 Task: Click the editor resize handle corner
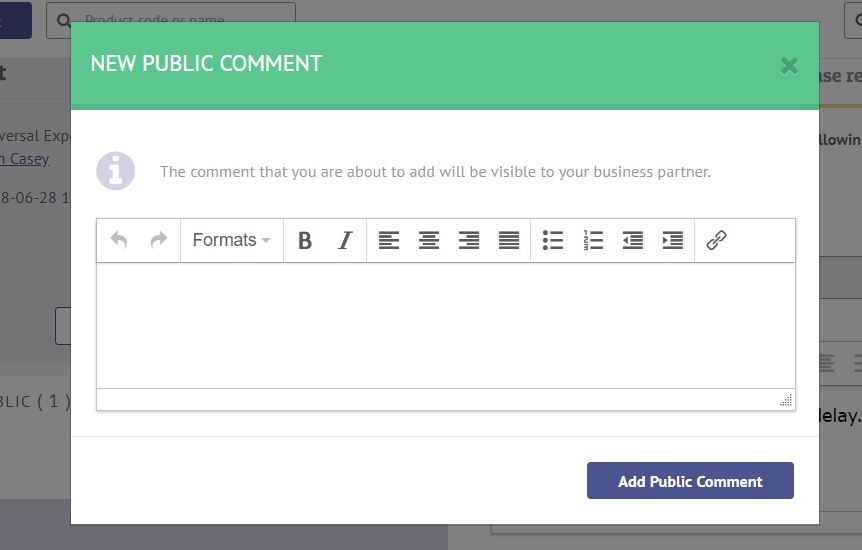(x=786, y=400)
